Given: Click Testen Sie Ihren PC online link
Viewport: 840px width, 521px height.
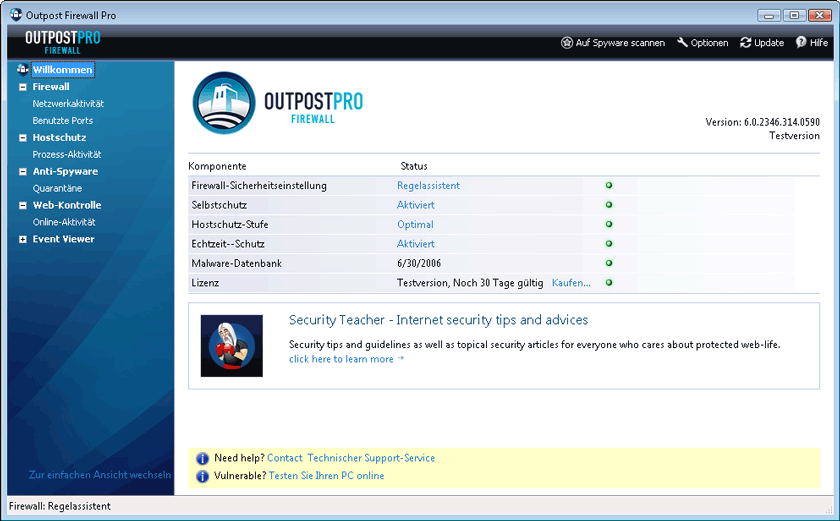Looking at the screenshot, I should point(326,475).
